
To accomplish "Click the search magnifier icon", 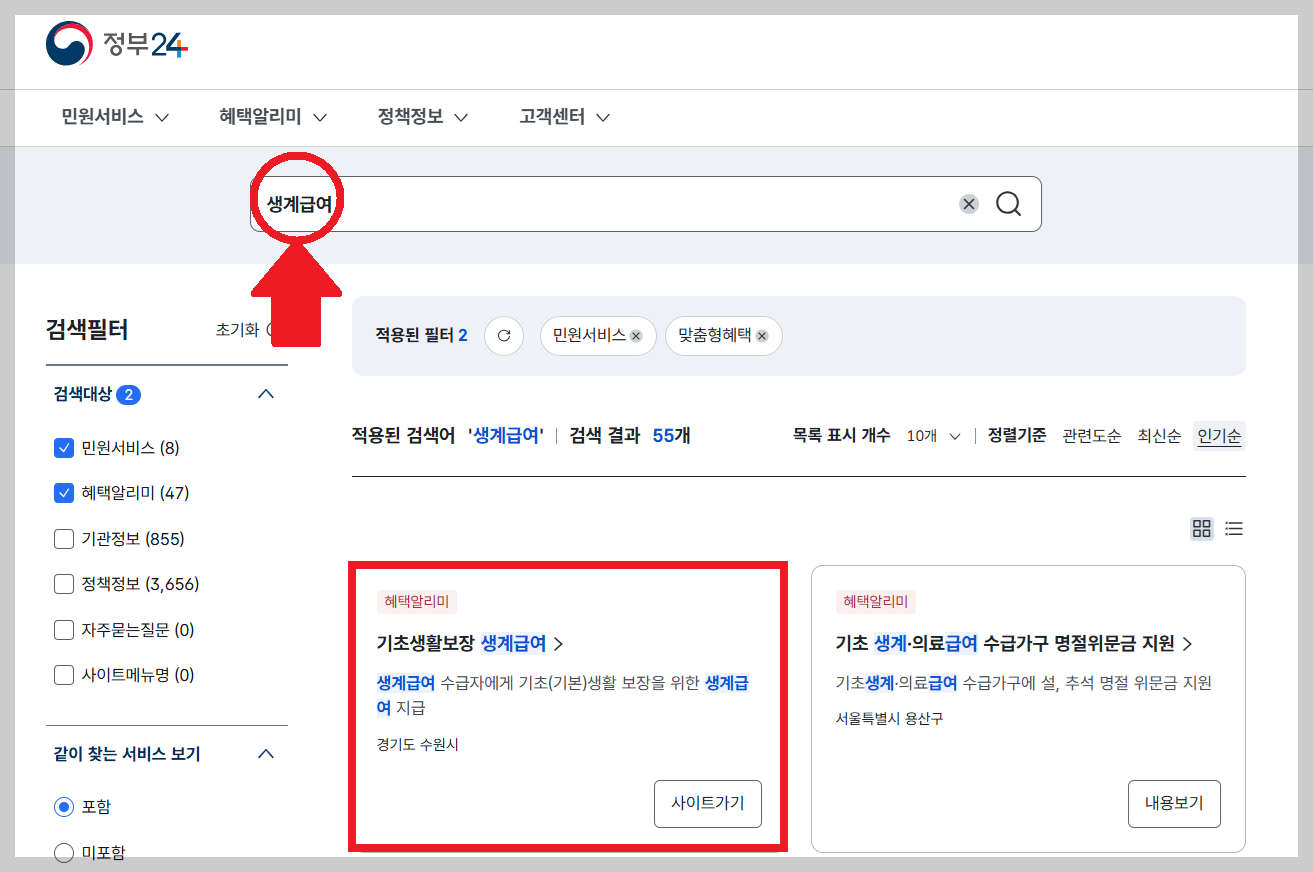I will (1008, 203).
